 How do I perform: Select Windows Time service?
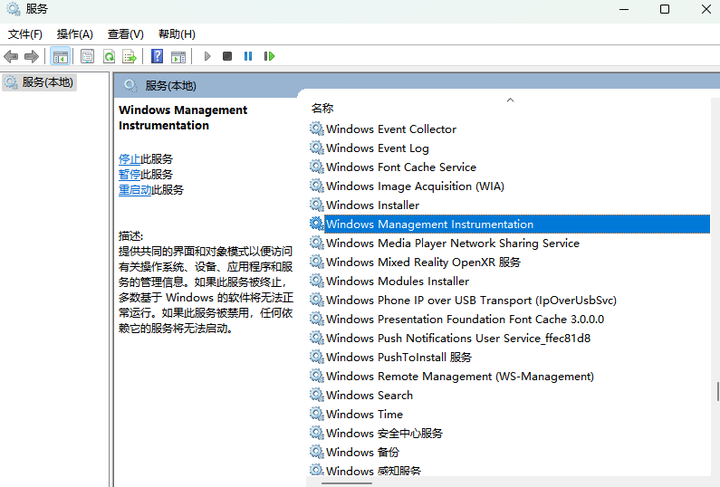click(x=364, y=414)
